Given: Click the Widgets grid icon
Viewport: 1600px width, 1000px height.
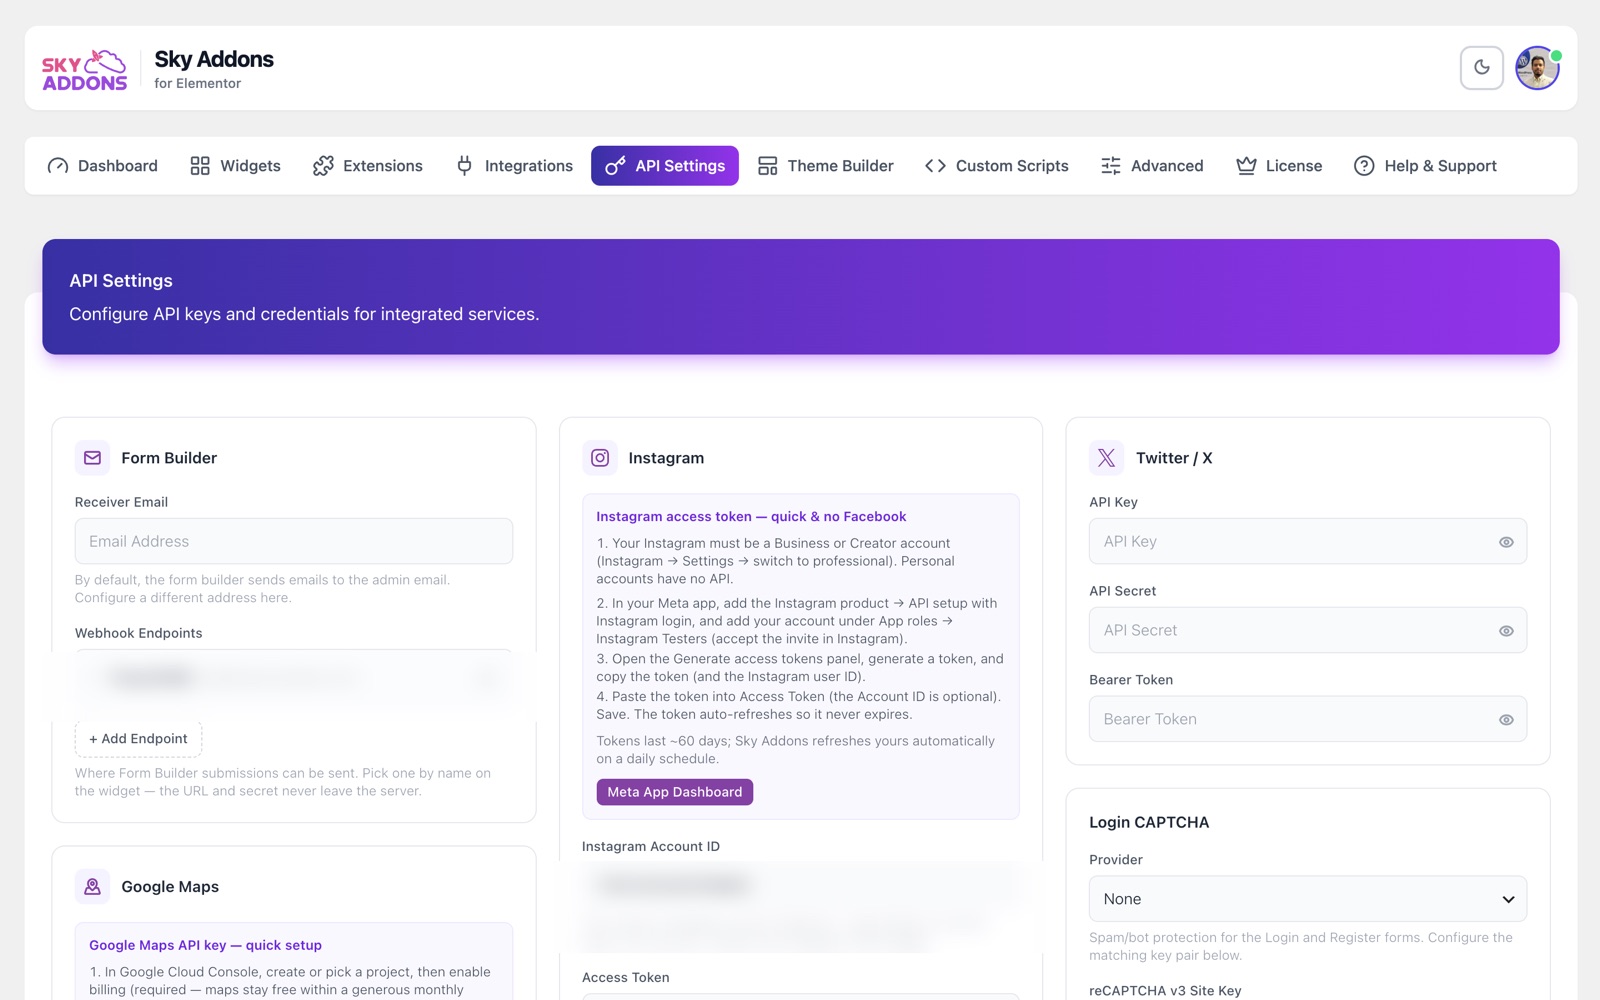Looking at the screenshot, I should click(x=200, y=166).
